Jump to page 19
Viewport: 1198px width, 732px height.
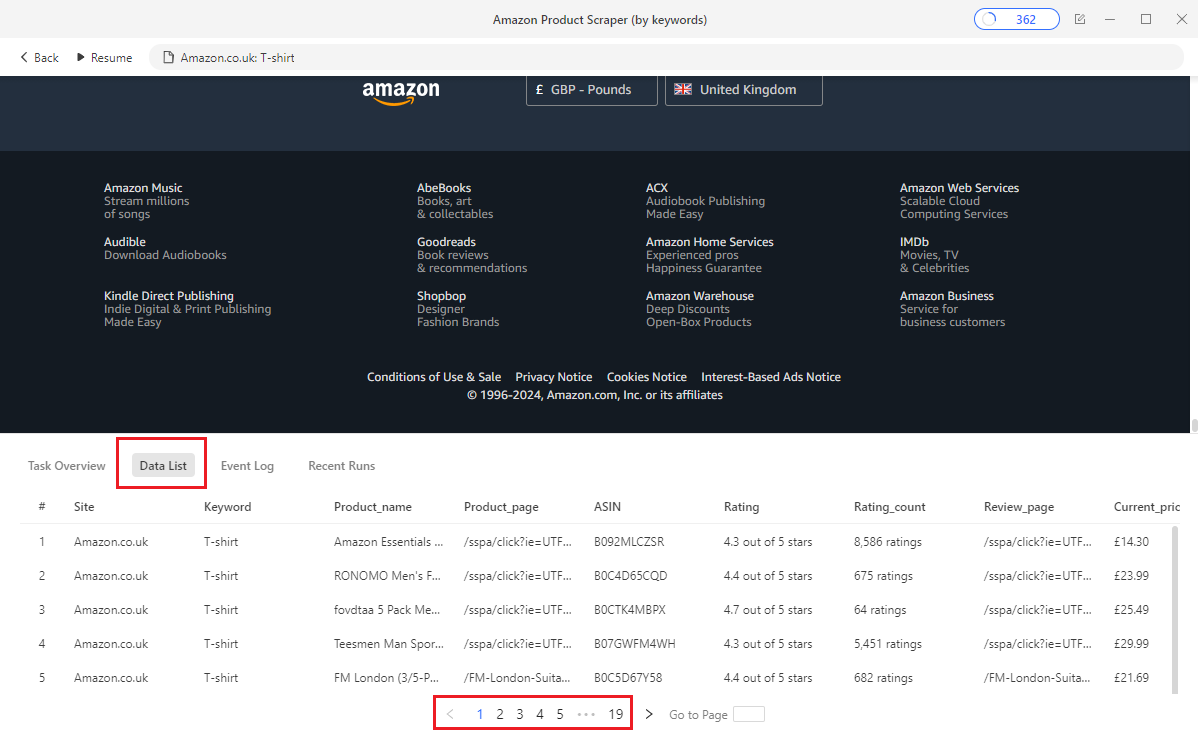point(616,714)
